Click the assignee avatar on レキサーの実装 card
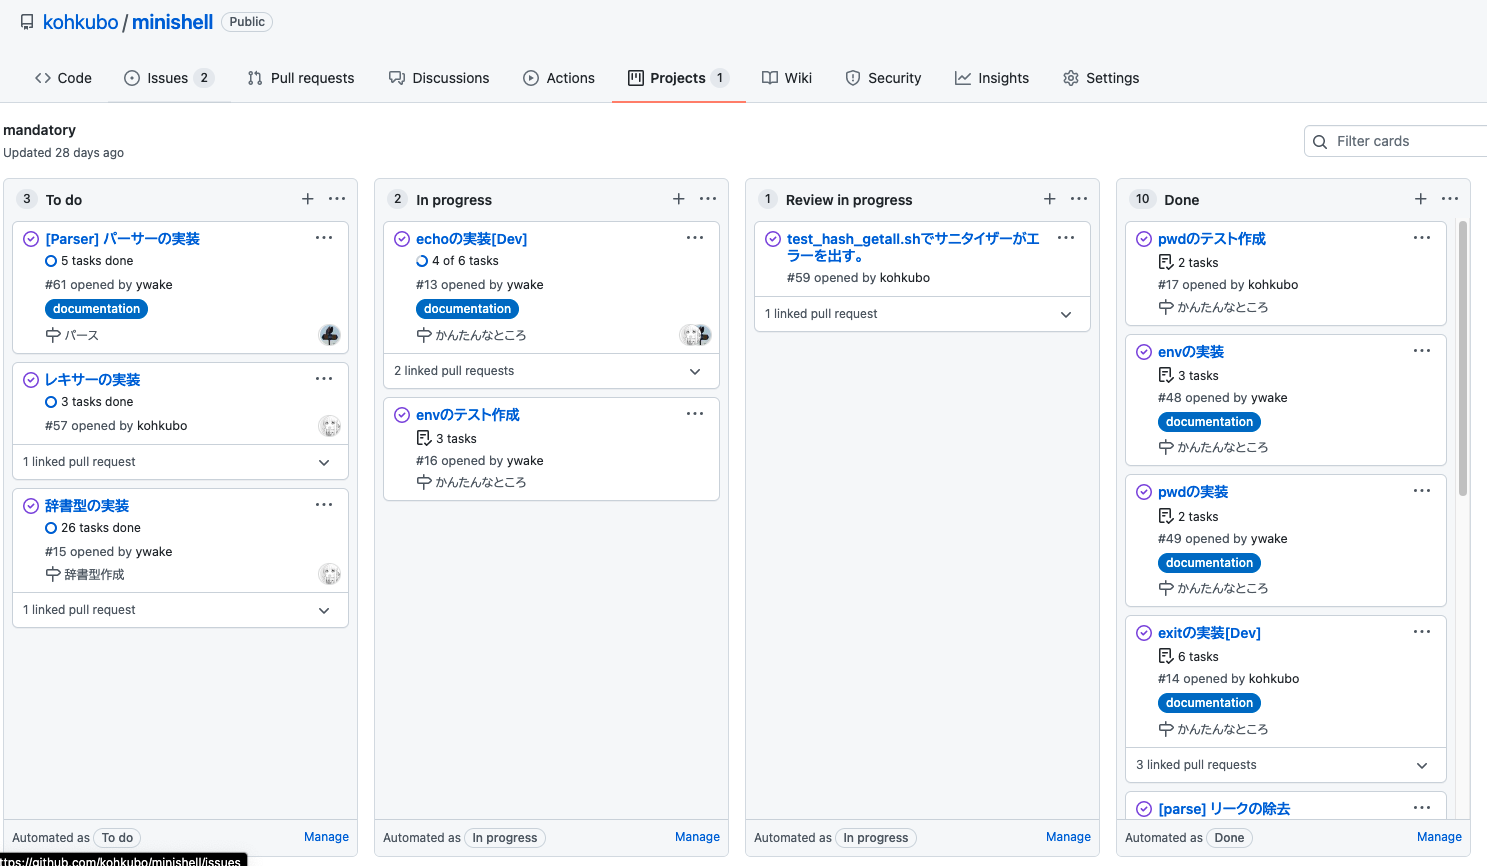Screen dimensions: 1487x866 [x=330, y=426]
